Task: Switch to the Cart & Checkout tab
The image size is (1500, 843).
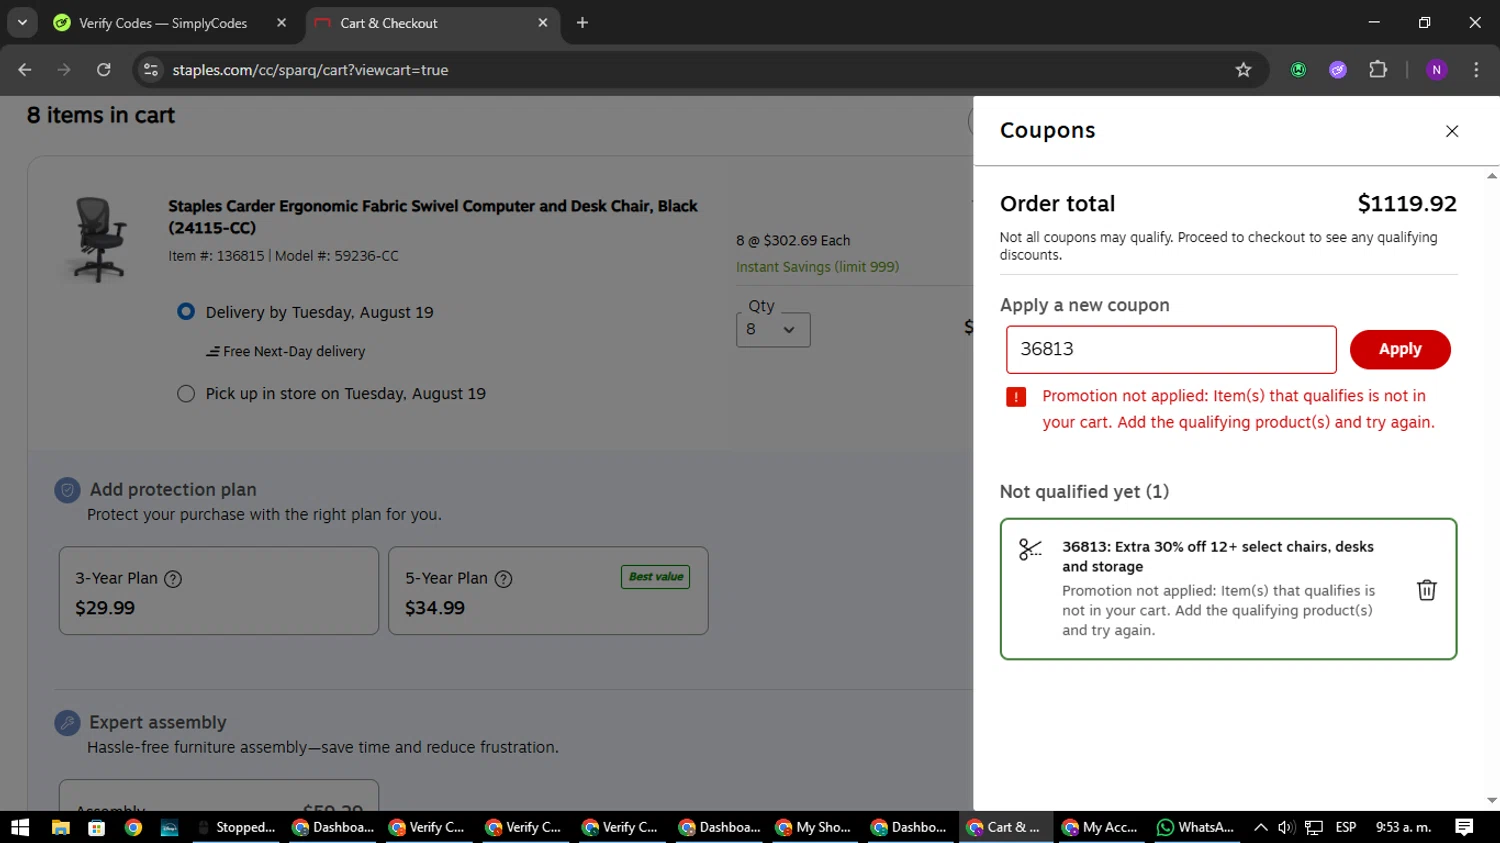Action: [x=389, y=23]
